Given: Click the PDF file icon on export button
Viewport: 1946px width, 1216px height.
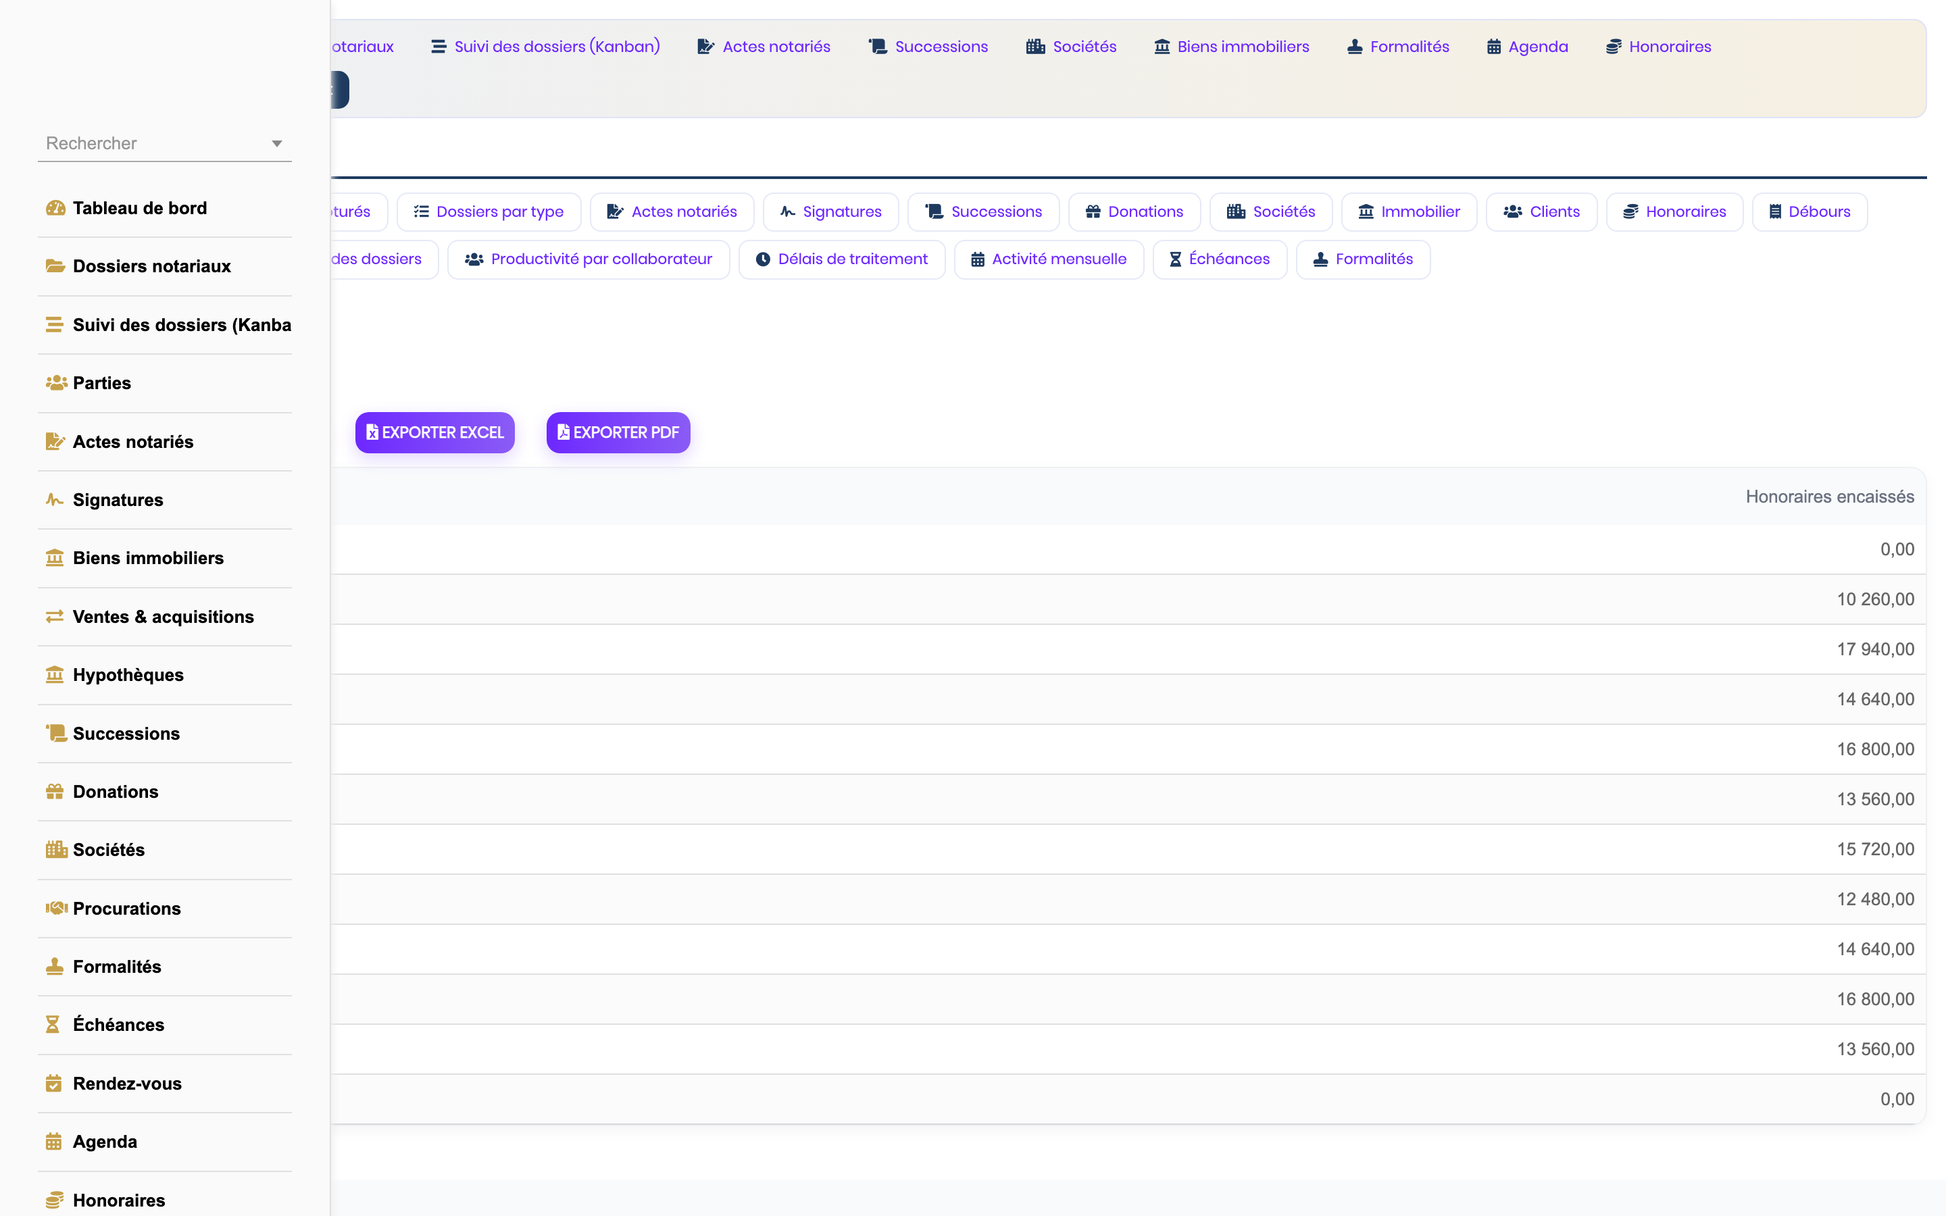Looking at the screenshot, I should pyautogui.click(x=563, y=432).
